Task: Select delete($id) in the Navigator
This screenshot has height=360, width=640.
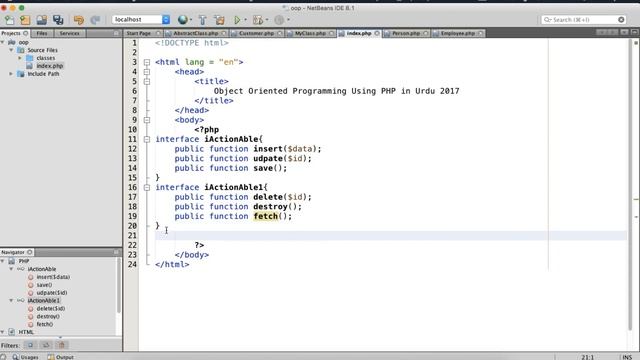Action: pyautogui.click(x=51, y=309)
